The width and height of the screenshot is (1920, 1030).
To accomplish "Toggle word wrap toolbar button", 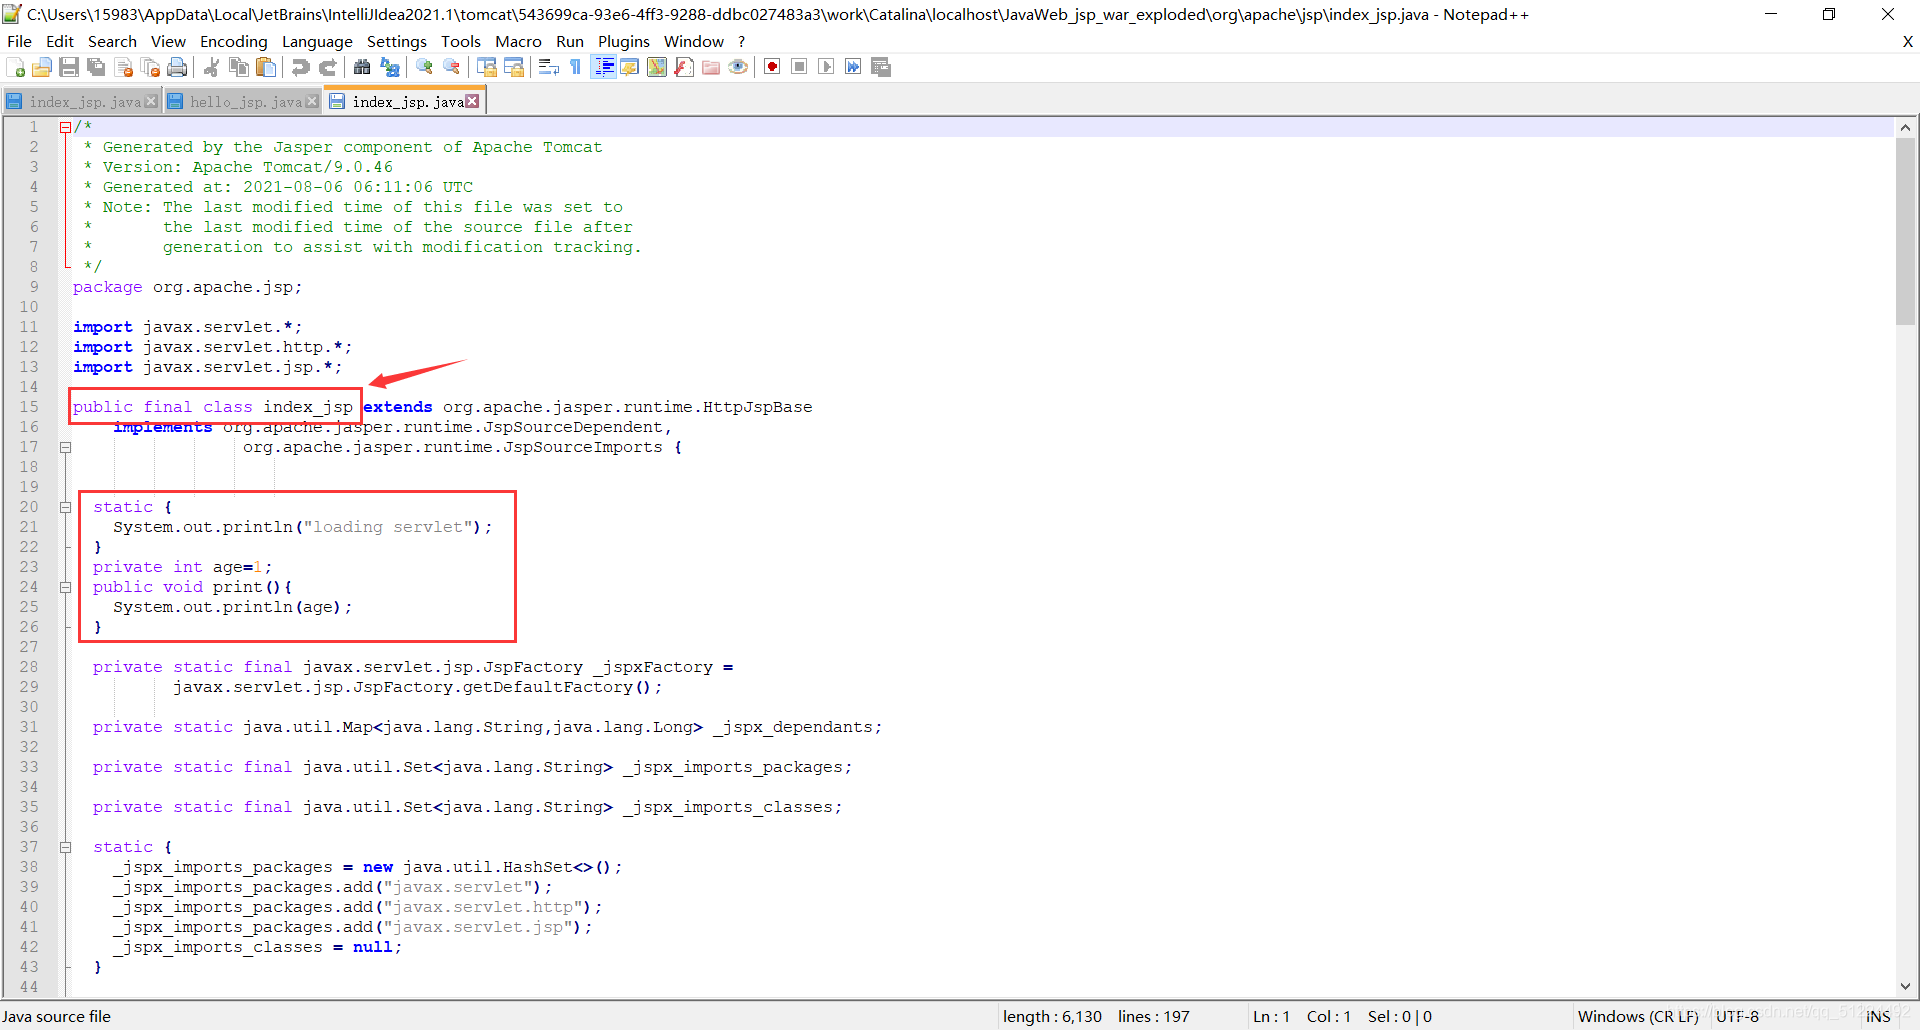I will (548, 67).
